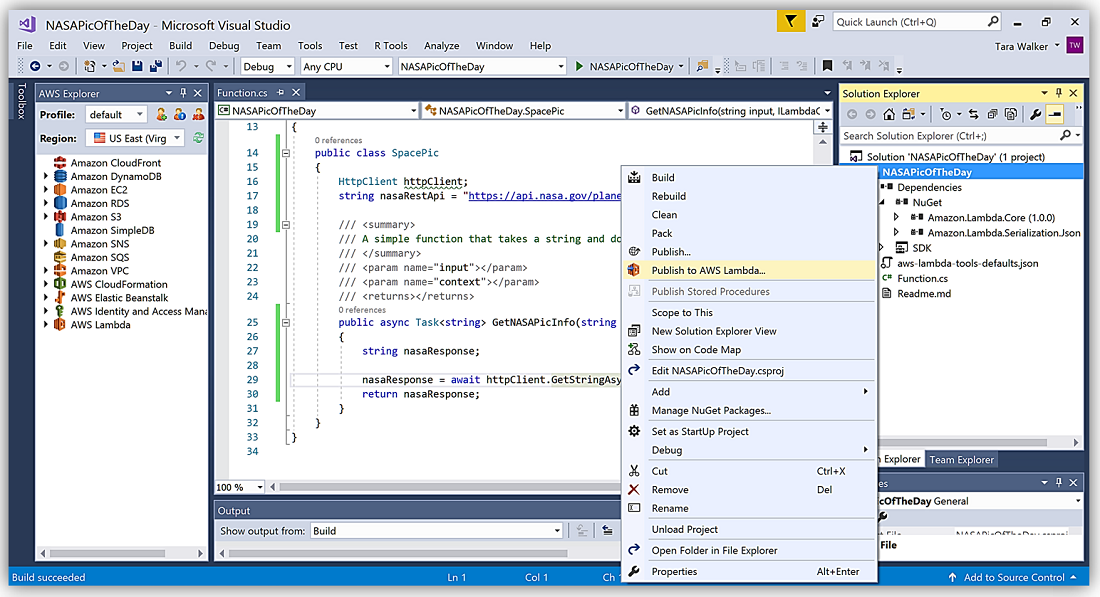Switch to the Team Explorer tab
The image size is (1100, 597).
point(961,460)
